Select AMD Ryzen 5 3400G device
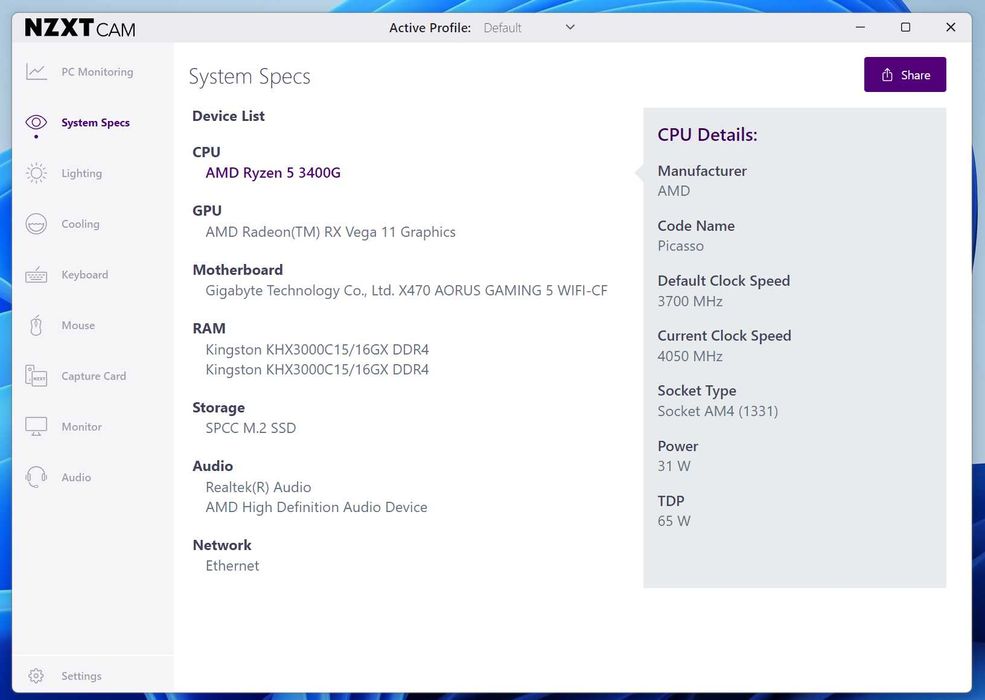The height and width of the screenshot is (700, 985). pyautogui.click(x=273, y=173)
